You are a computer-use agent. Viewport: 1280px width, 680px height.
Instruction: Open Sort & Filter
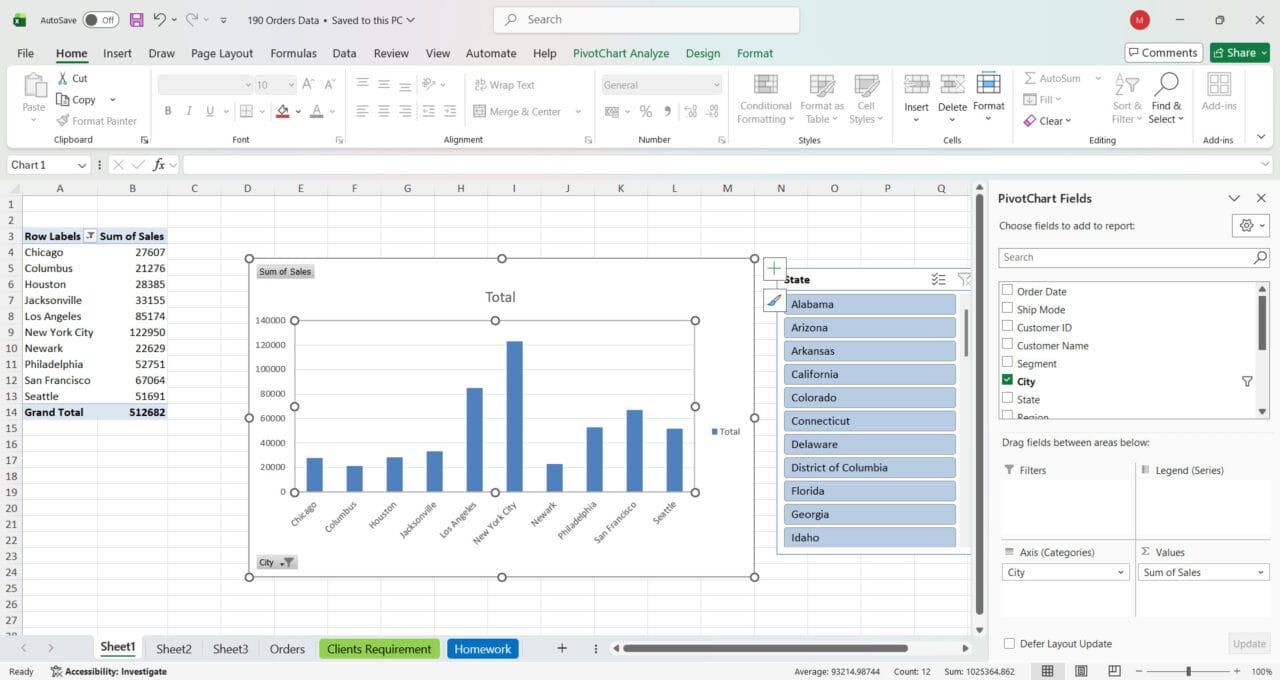[x=1127, y=100]
